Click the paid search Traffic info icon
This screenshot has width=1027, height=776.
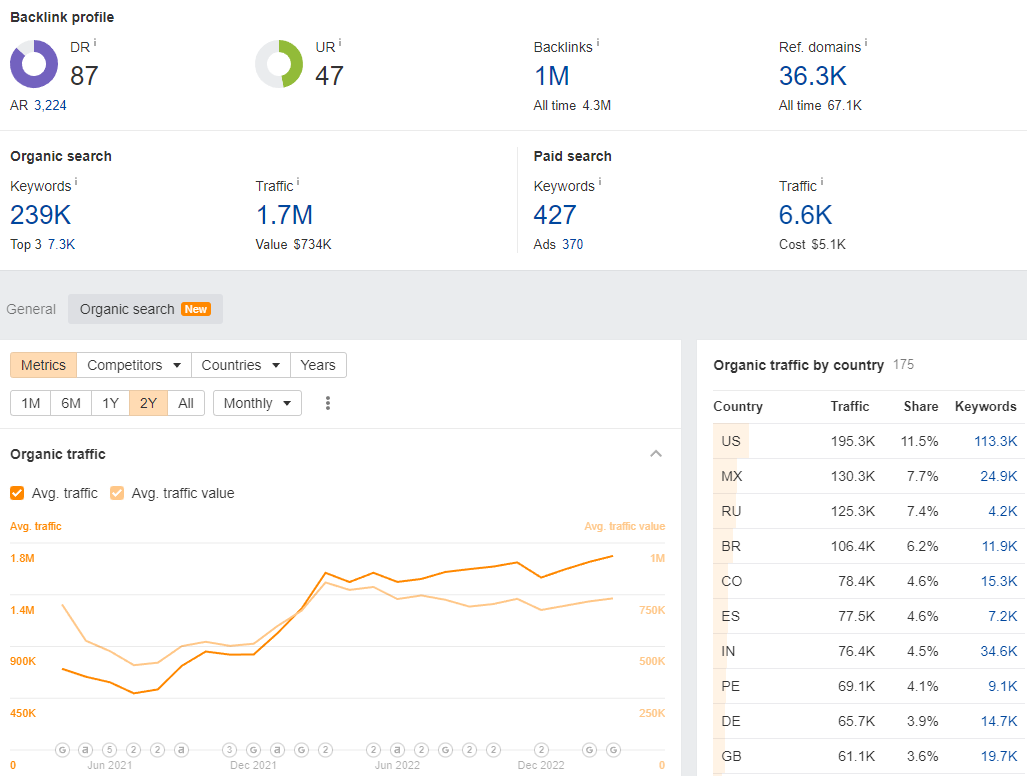[822, 182]
